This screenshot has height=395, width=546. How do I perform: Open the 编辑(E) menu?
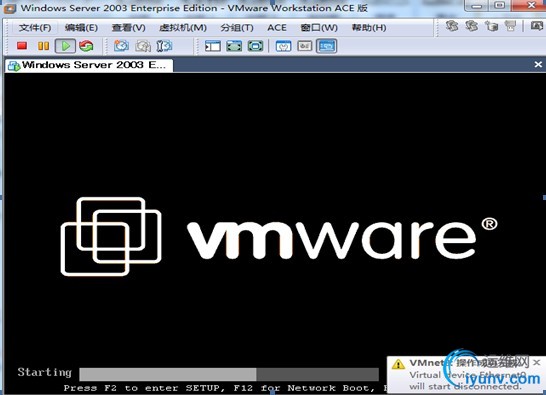coord(81,28)
